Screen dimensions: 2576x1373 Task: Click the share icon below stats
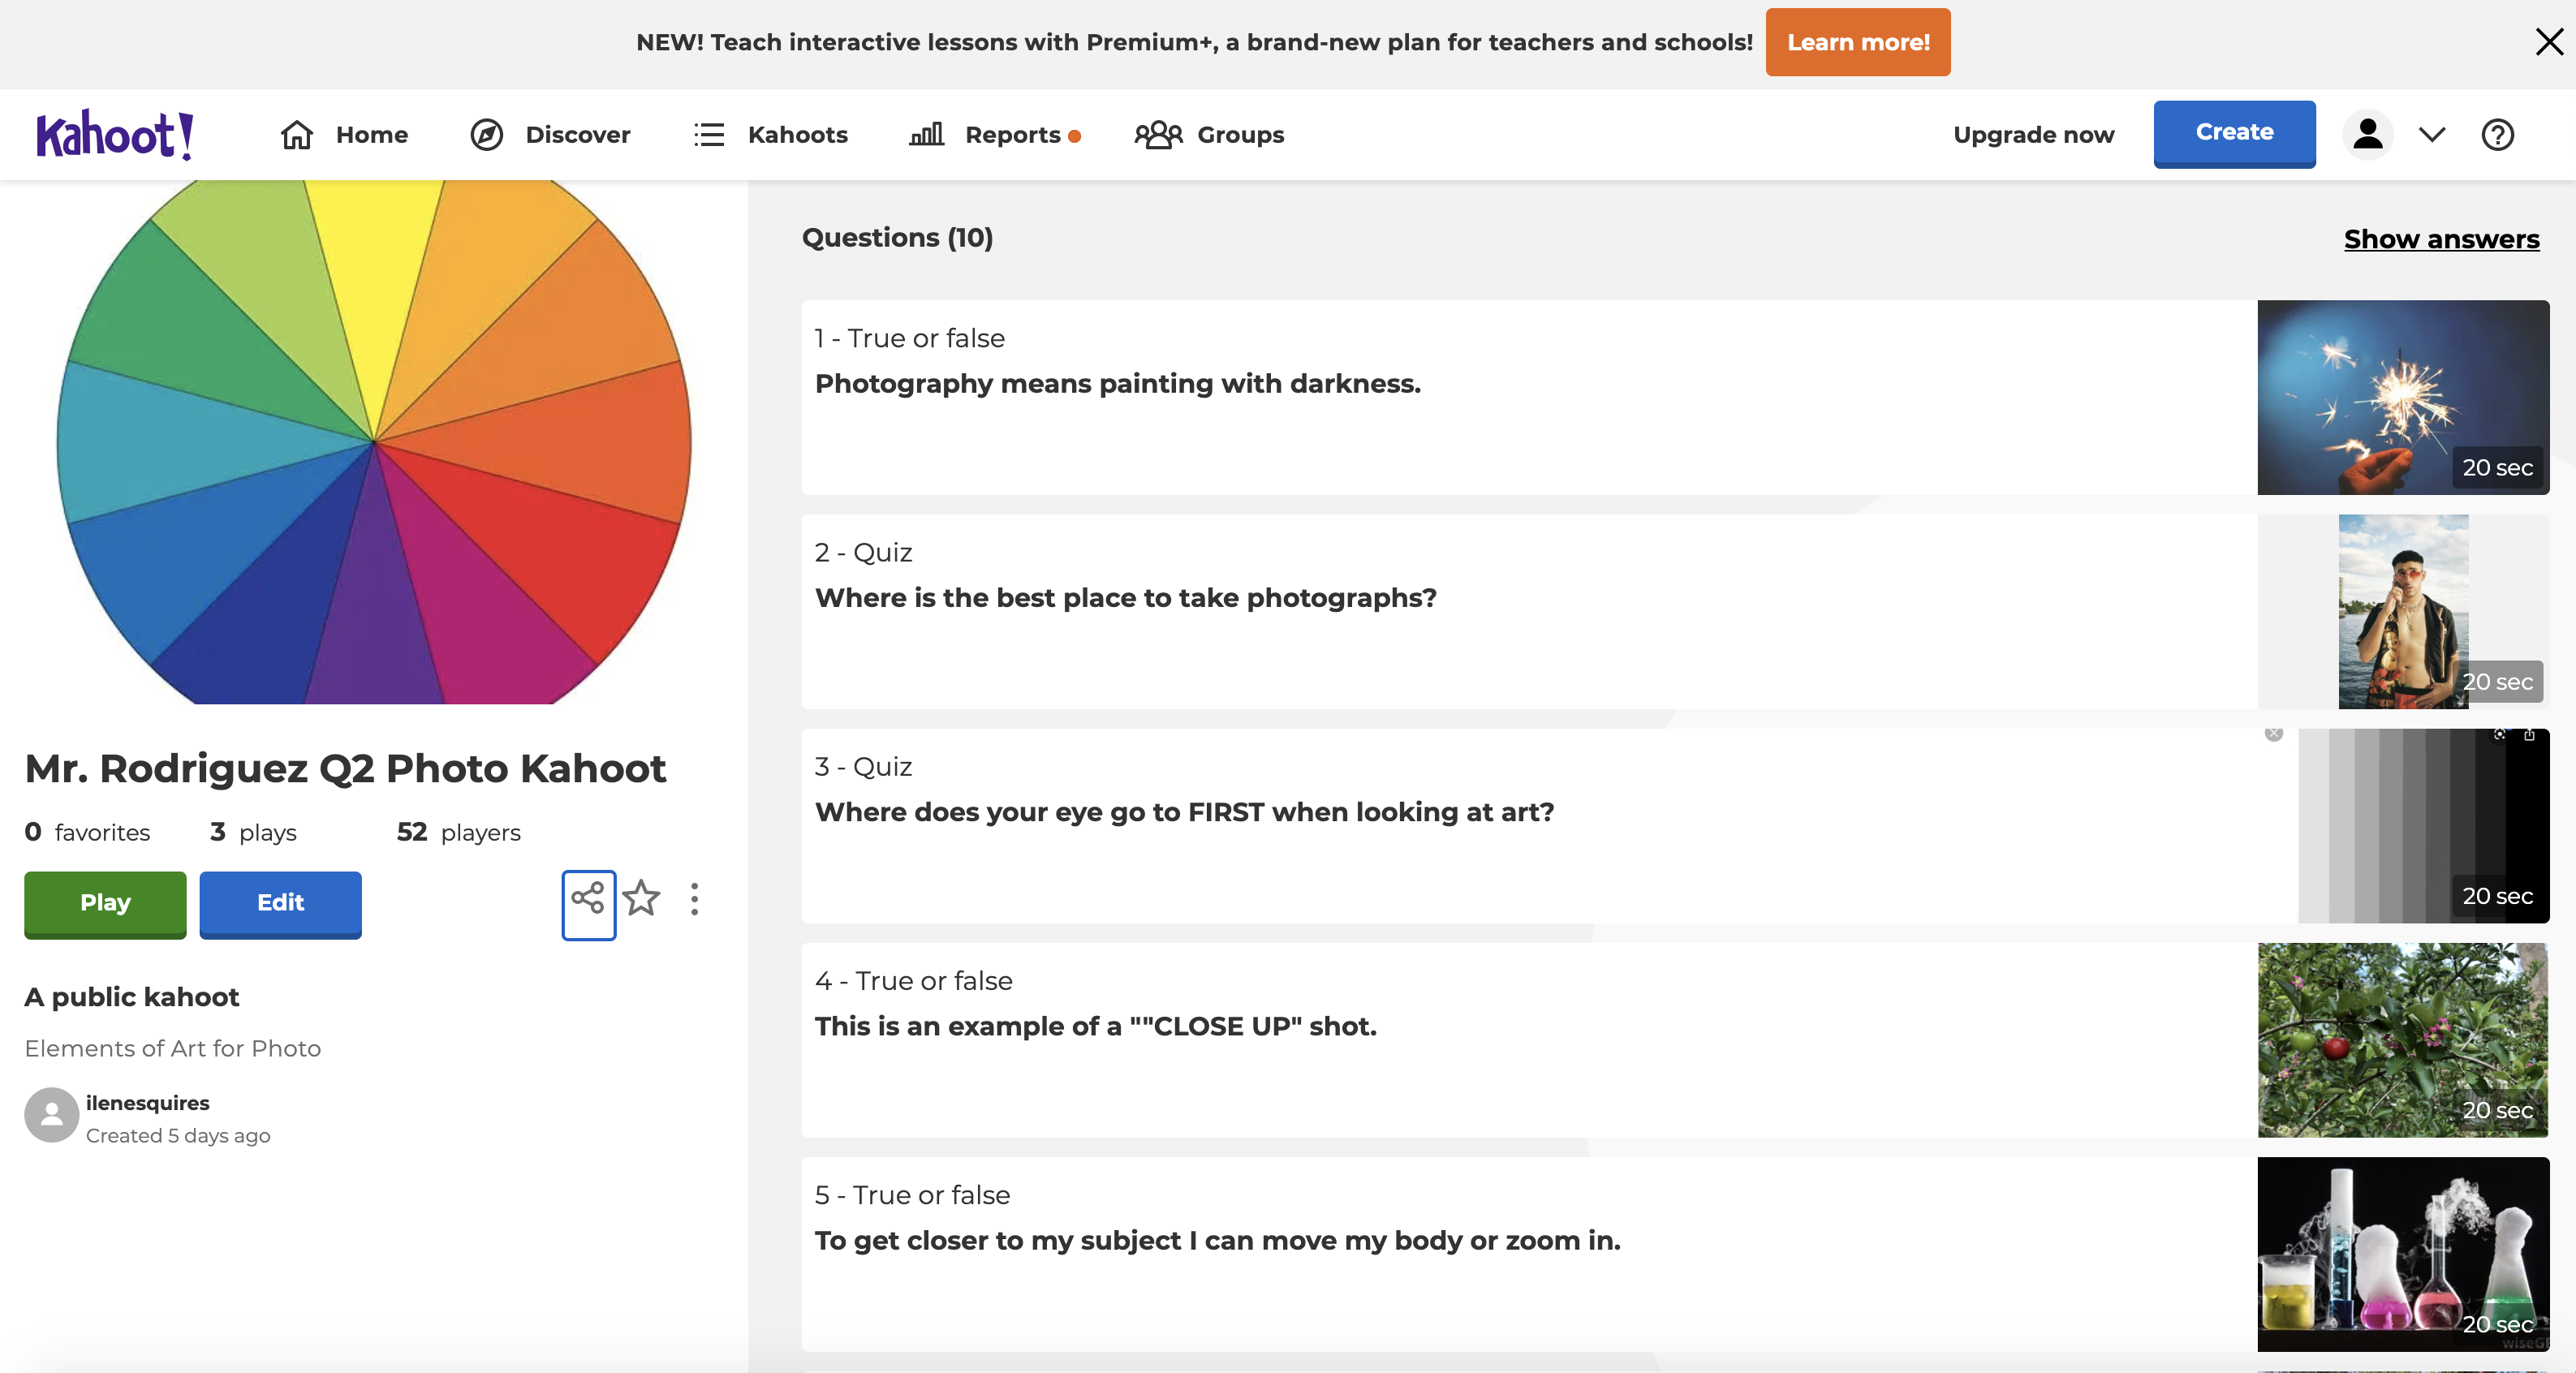(x=588, y=902)
